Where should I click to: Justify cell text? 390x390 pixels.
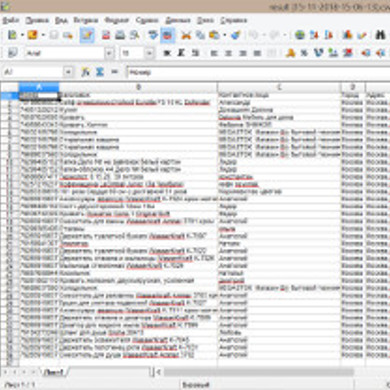(x=257, y=53)
